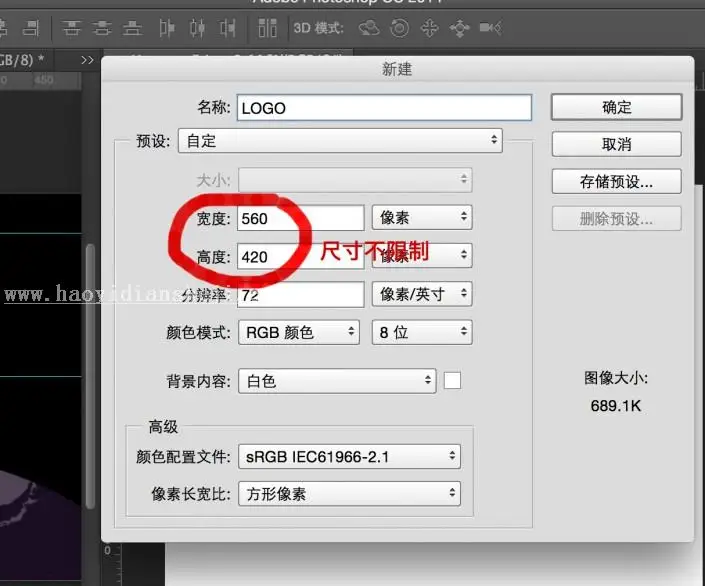Open the 像素长宽比 dropdown showing 方形像素
705x586 pixels.
pyautogui.click(x=349, y=494)
